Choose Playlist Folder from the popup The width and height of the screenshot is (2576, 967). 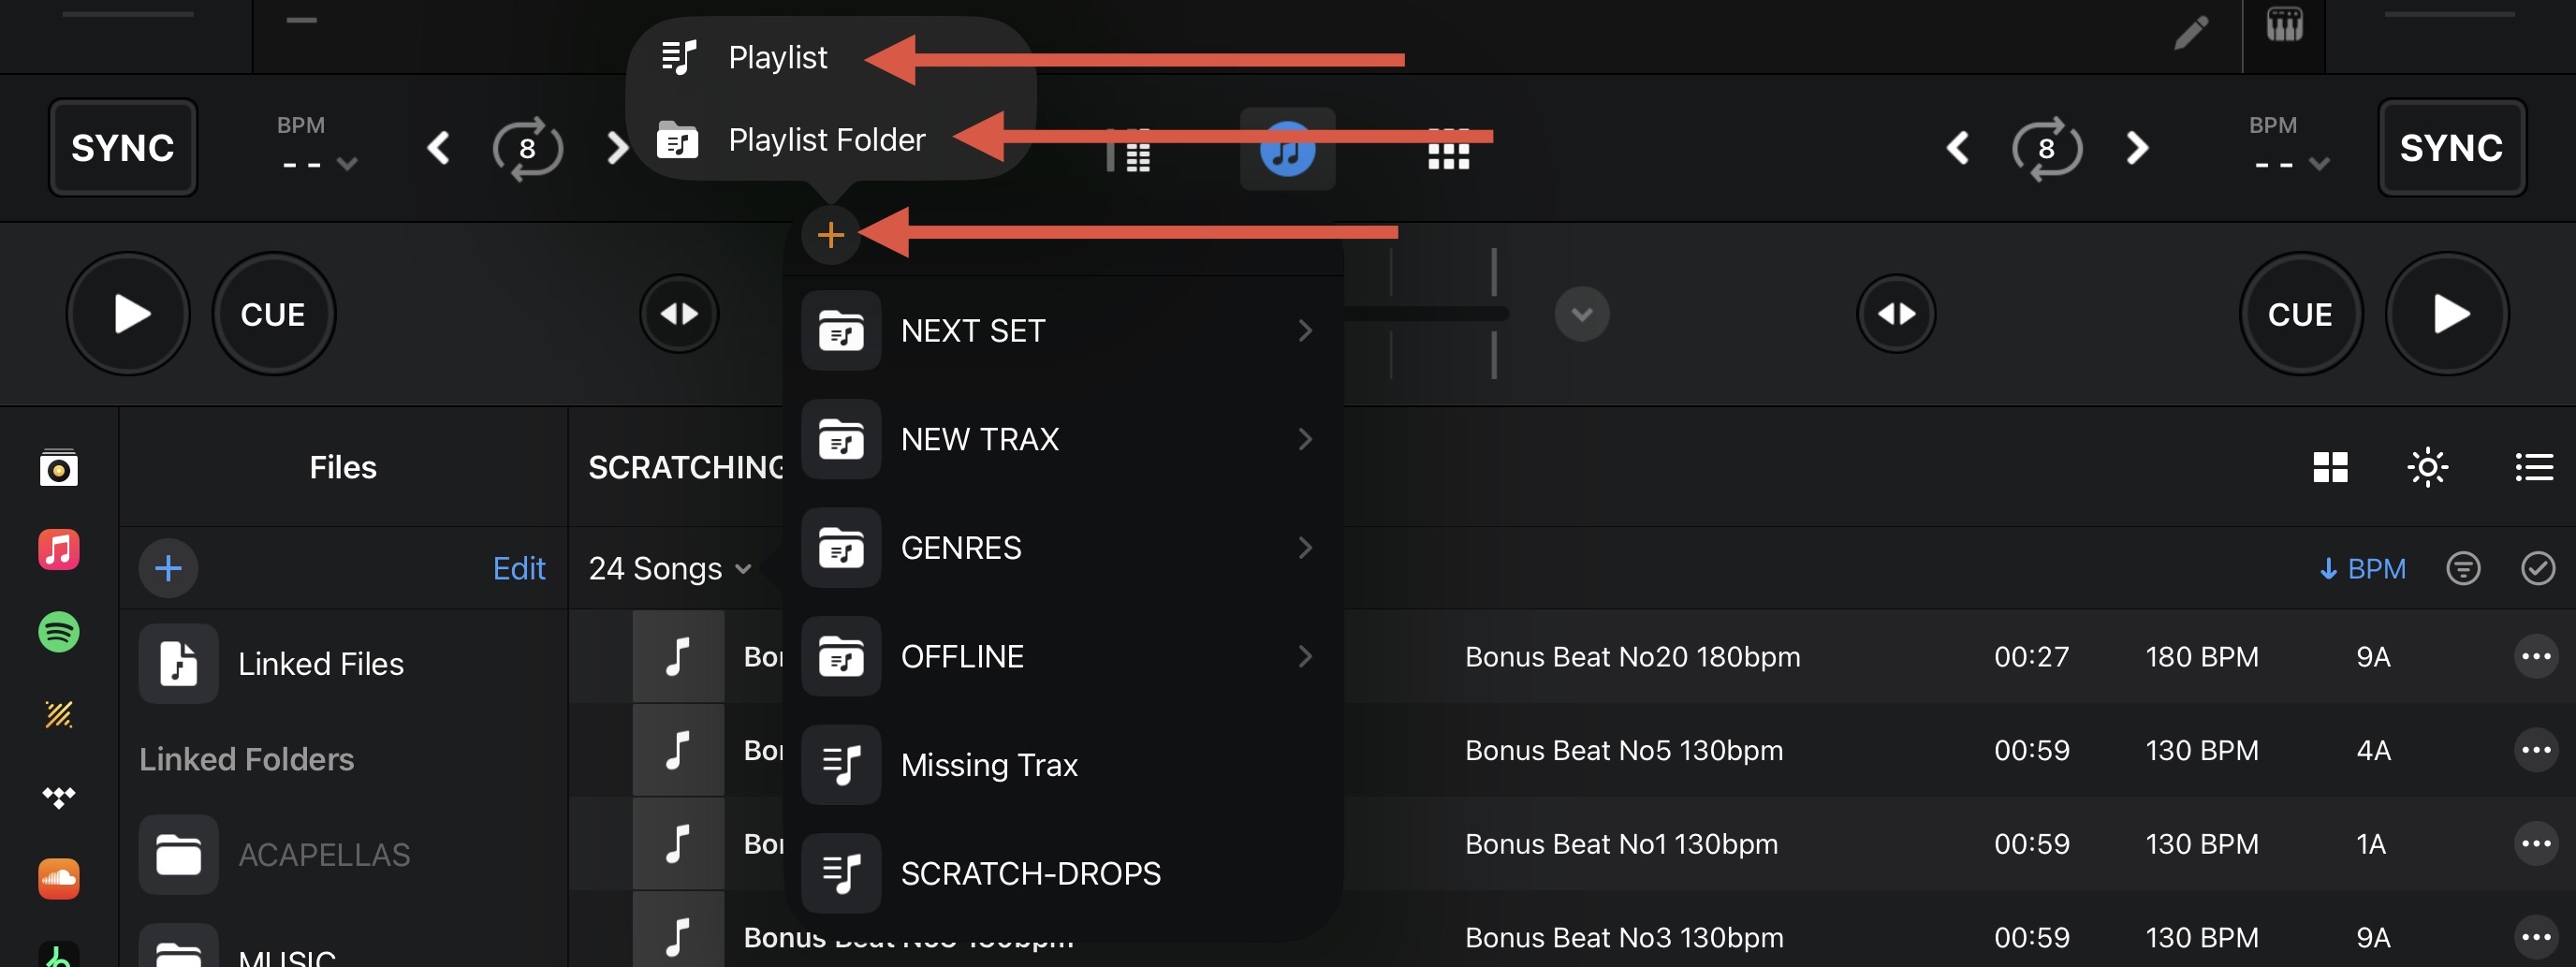[825, 140]
